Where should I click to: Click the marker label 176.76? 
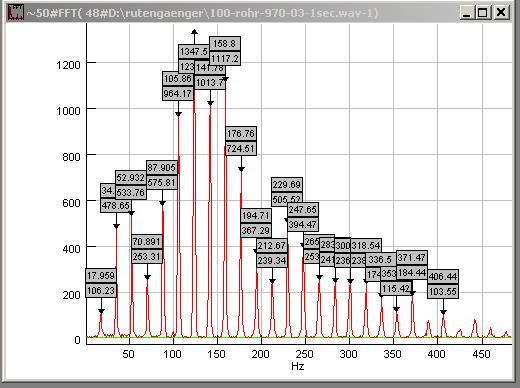point(241,134)
